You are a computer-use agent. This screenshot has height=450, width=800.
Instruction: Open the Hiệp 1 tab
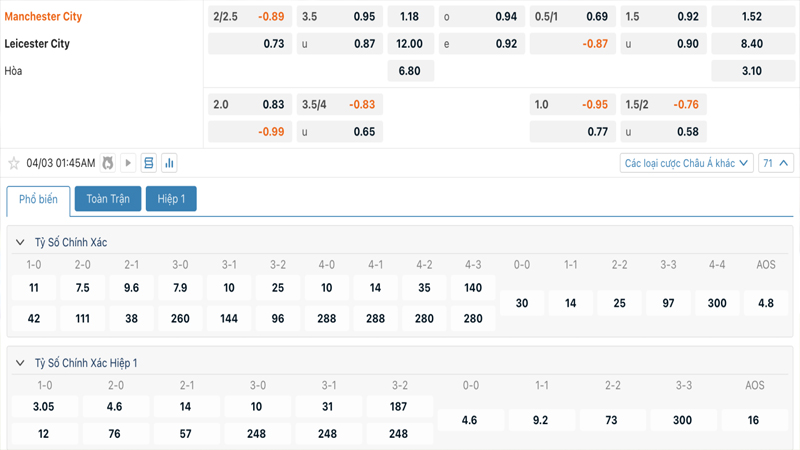pos(171,199)
